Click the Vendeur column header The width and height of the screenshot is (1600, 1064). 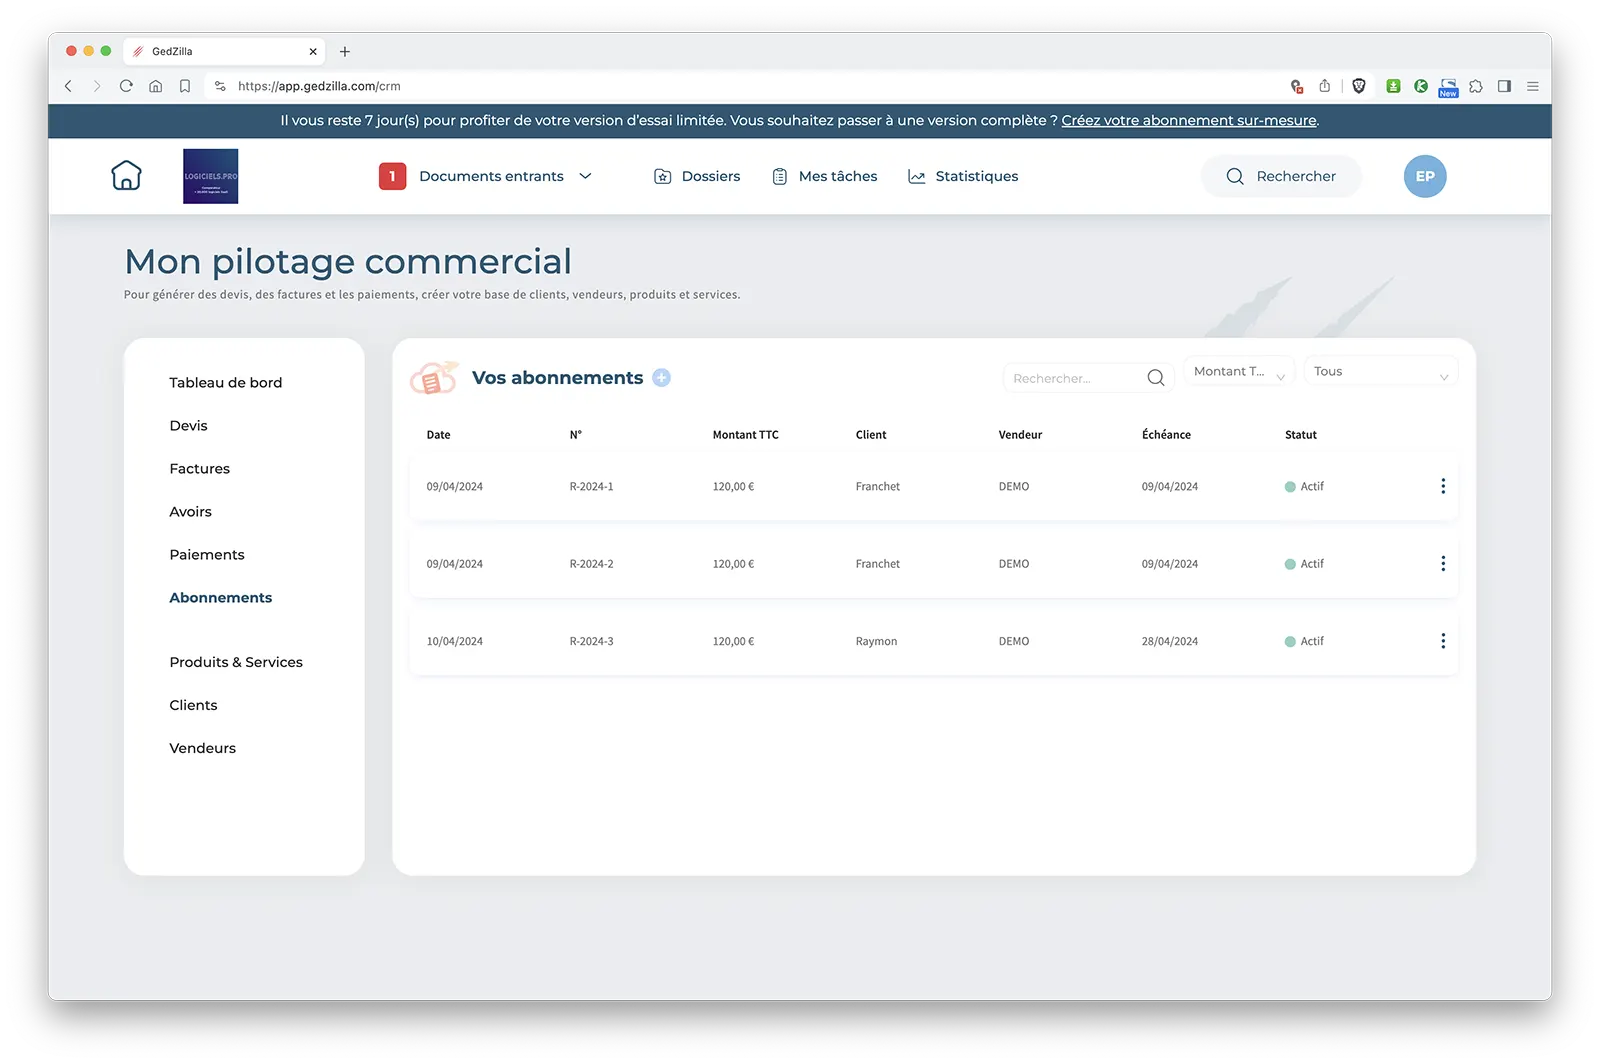[x=1020, y=435]
